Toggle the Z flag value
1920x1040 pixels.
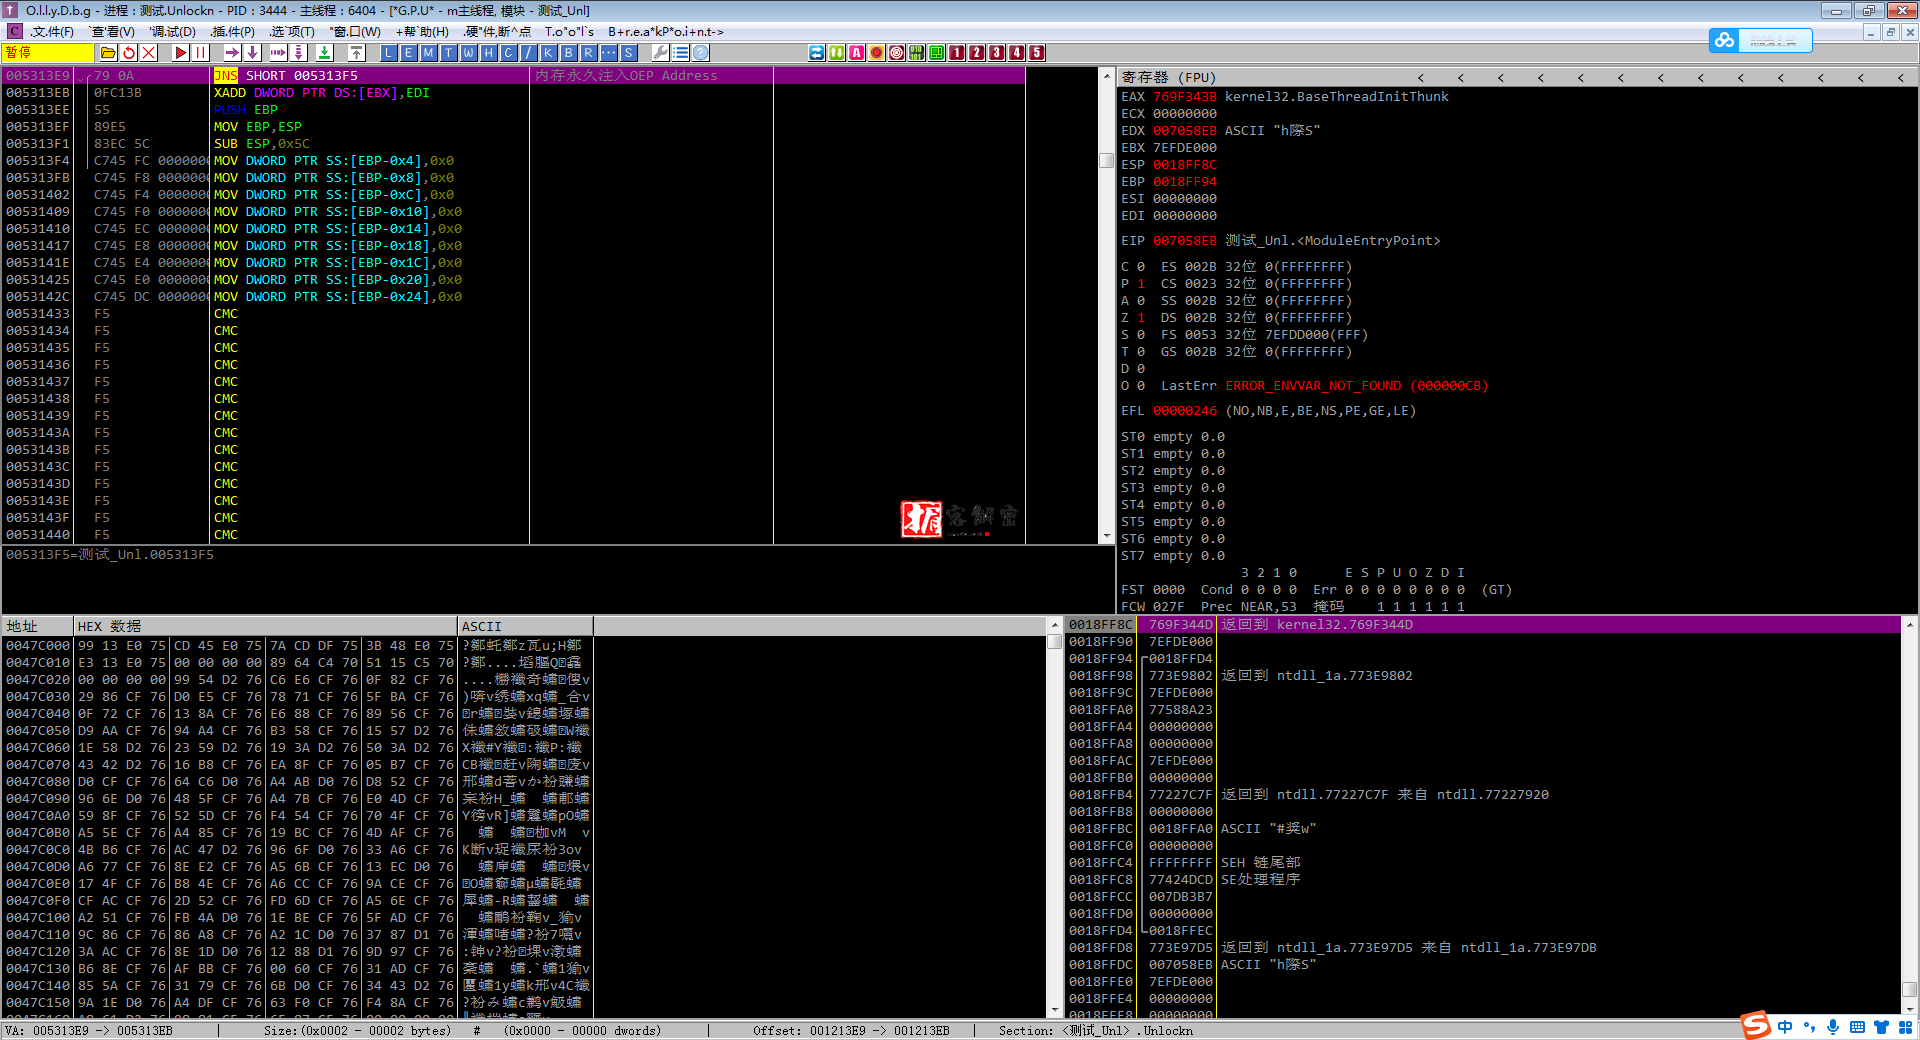(1141, 318)
